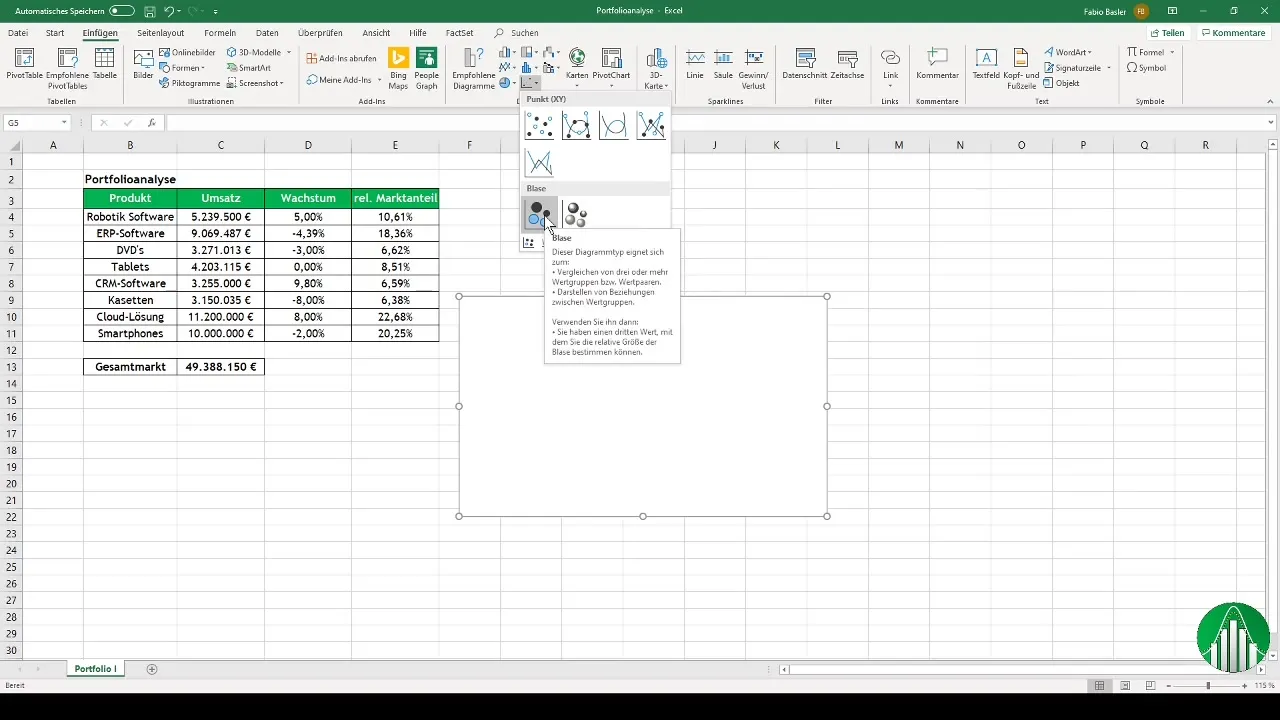
Task: Click the Bilder icon
Action: [143, 65]
